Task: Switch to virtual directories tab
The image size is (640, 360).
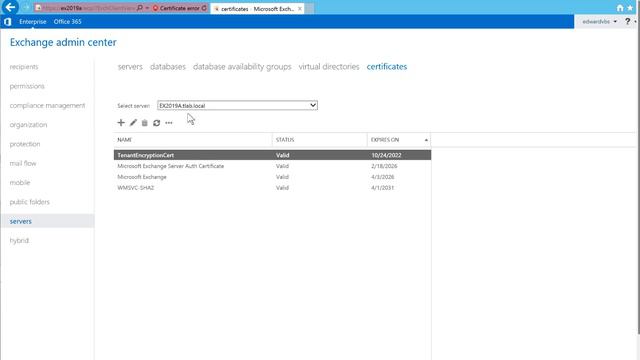Action: [x=329, y=67]
